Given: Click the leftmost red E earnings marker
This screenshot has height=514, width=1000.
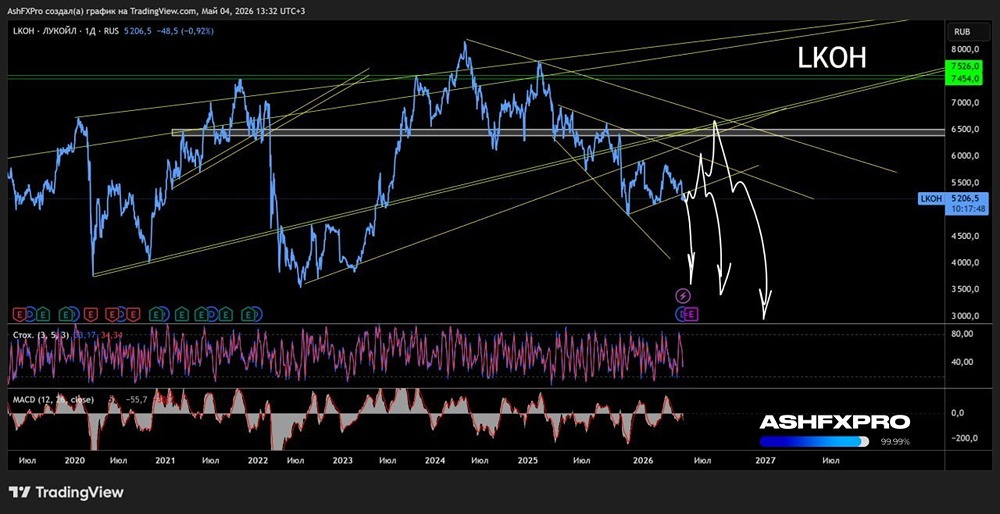Looking at the screenshot, I should 20,314.
